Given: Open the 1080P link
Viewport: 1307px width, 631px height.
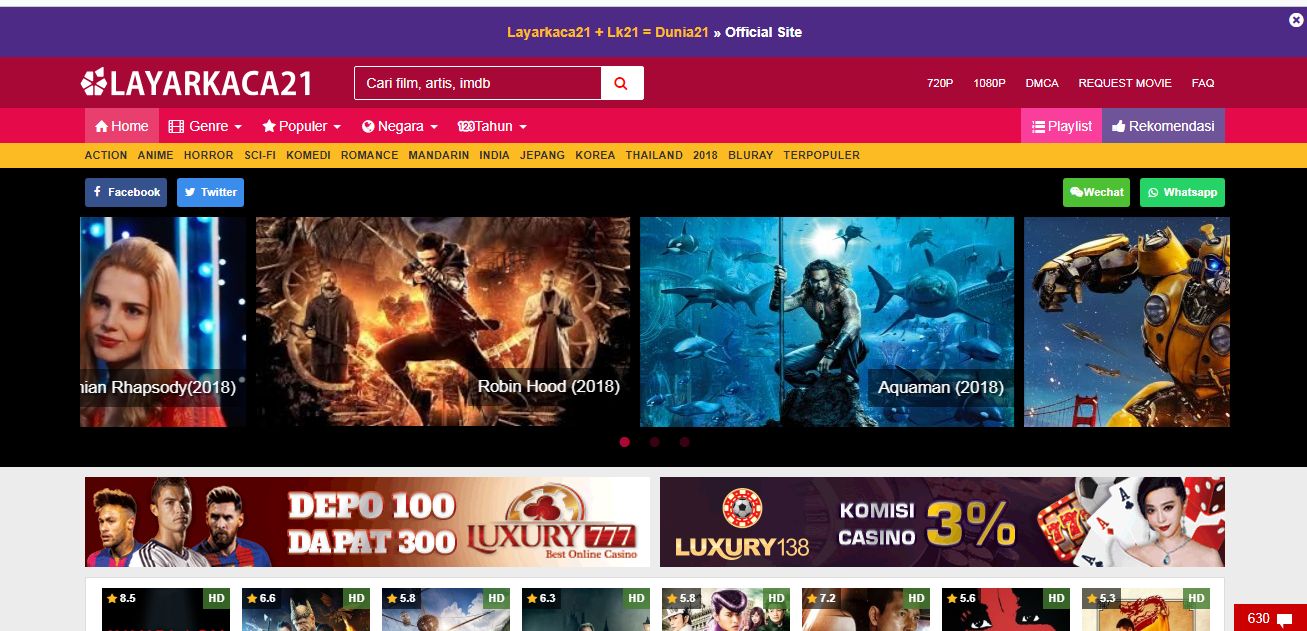Looking at the screenshot, I should [x=989, y=83].
